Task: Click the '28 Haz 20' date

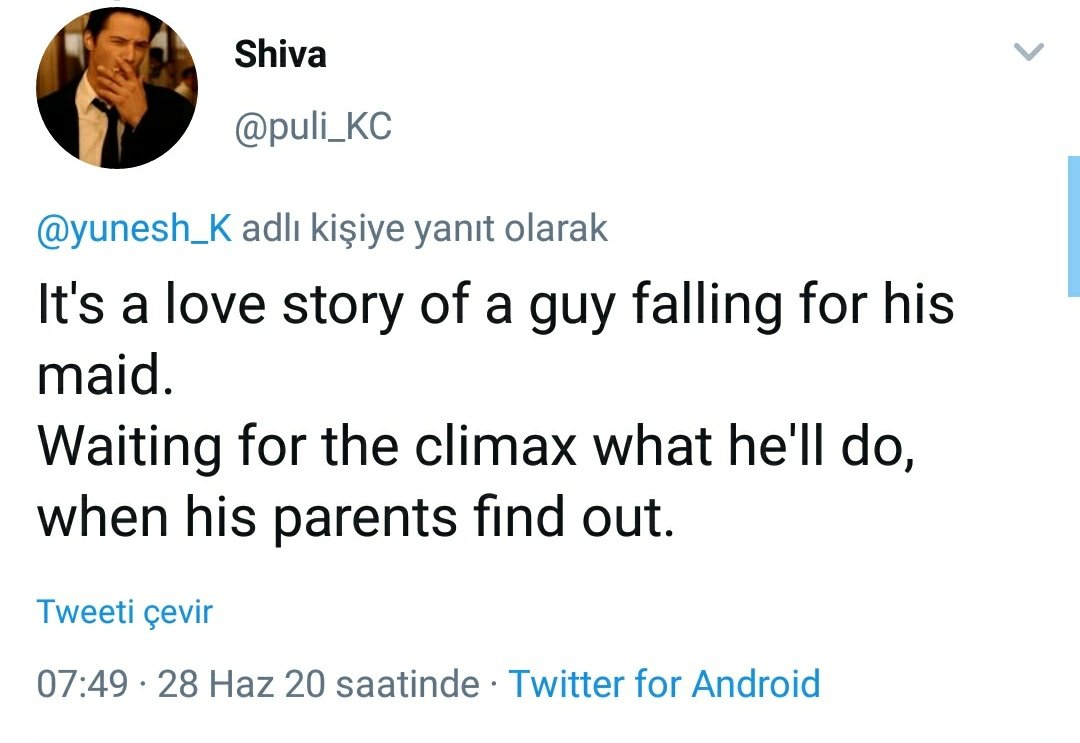Action: click(242, 684)
